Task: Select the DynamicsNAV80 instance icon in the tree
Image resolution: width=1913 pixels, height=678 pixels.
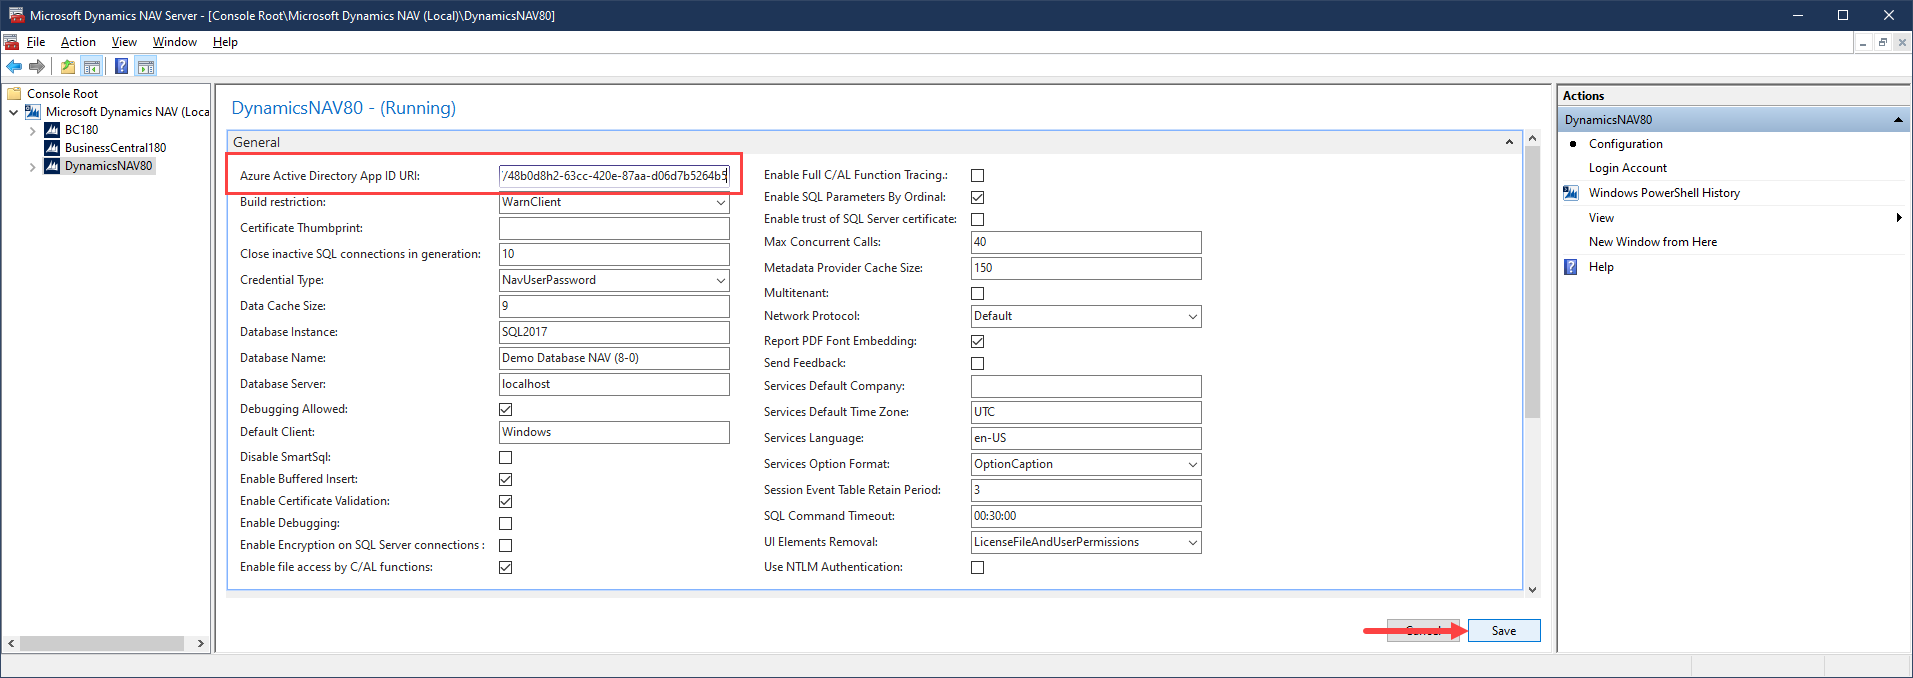Action: [52, 166]
